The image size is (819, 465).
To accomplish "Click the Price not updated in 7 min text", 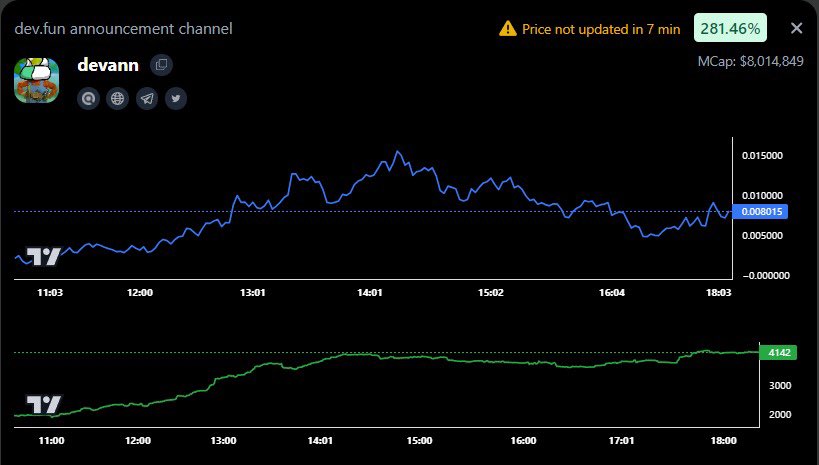I will pyautogui.click(x=601, y=29).
